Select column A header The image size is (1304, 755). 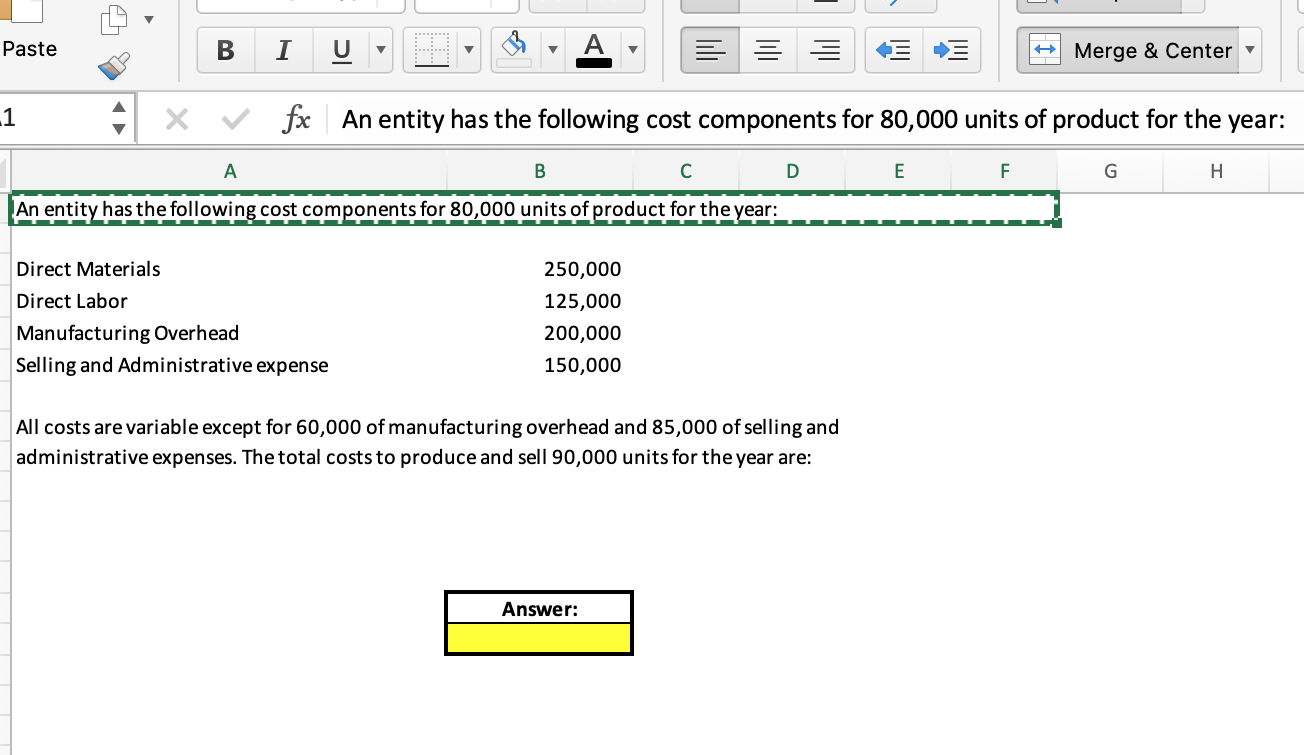[x=229, y=171]
